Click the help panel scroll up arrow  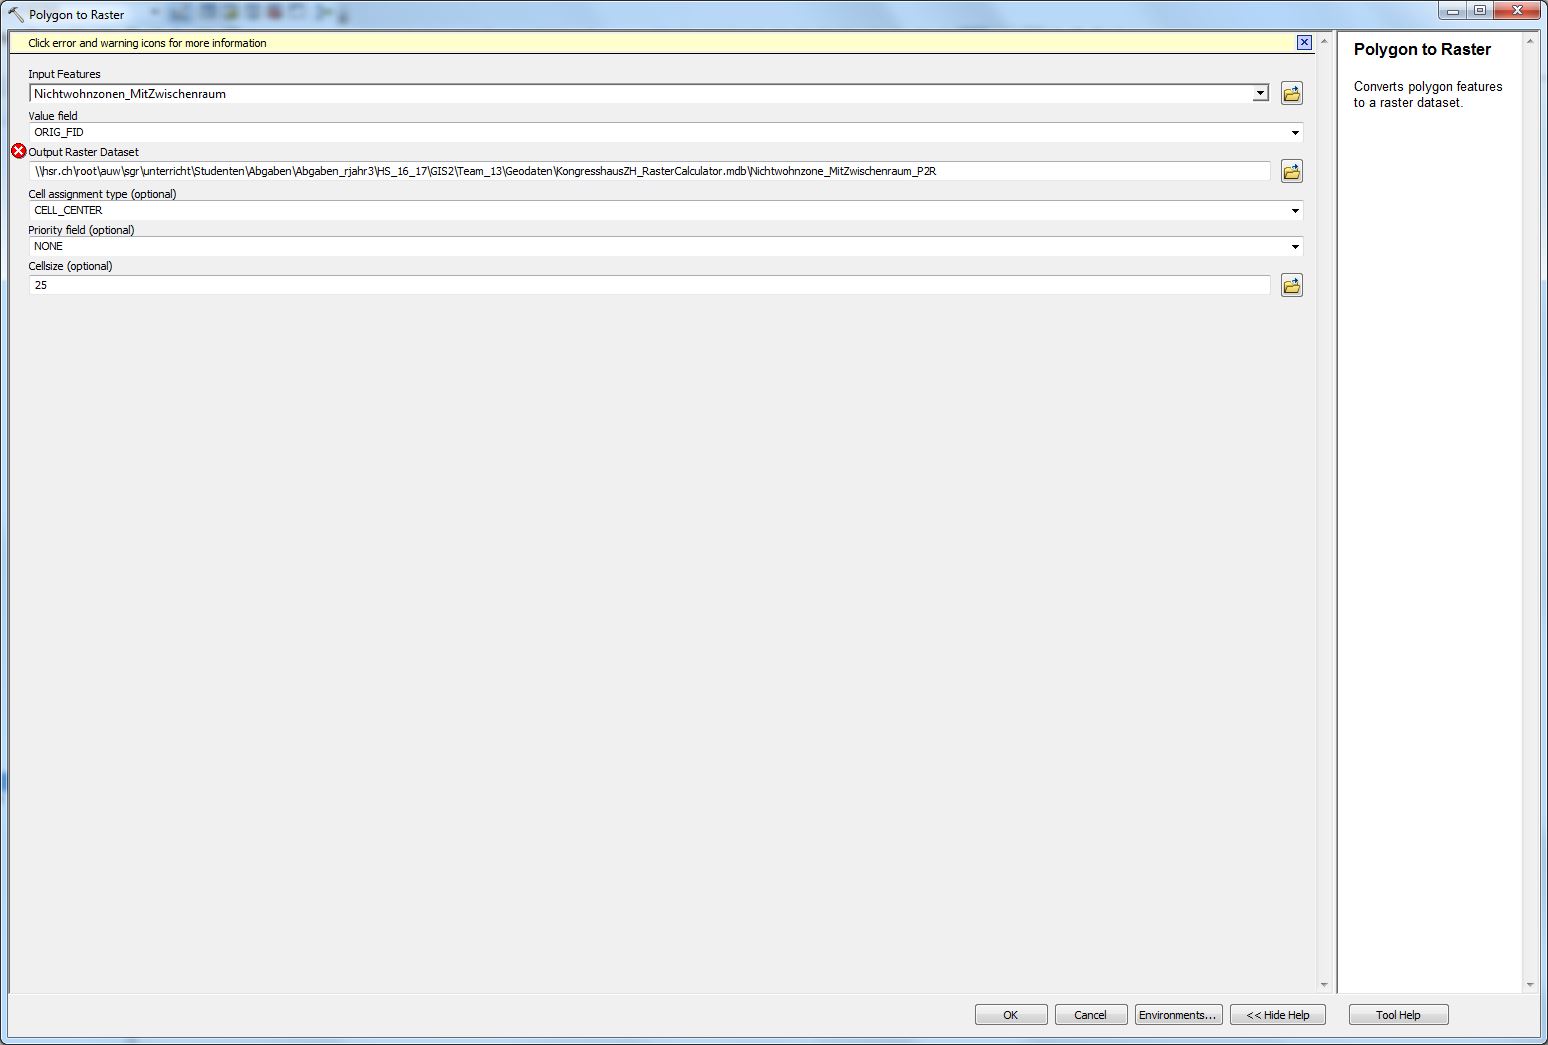click(x=1529, y=41)
